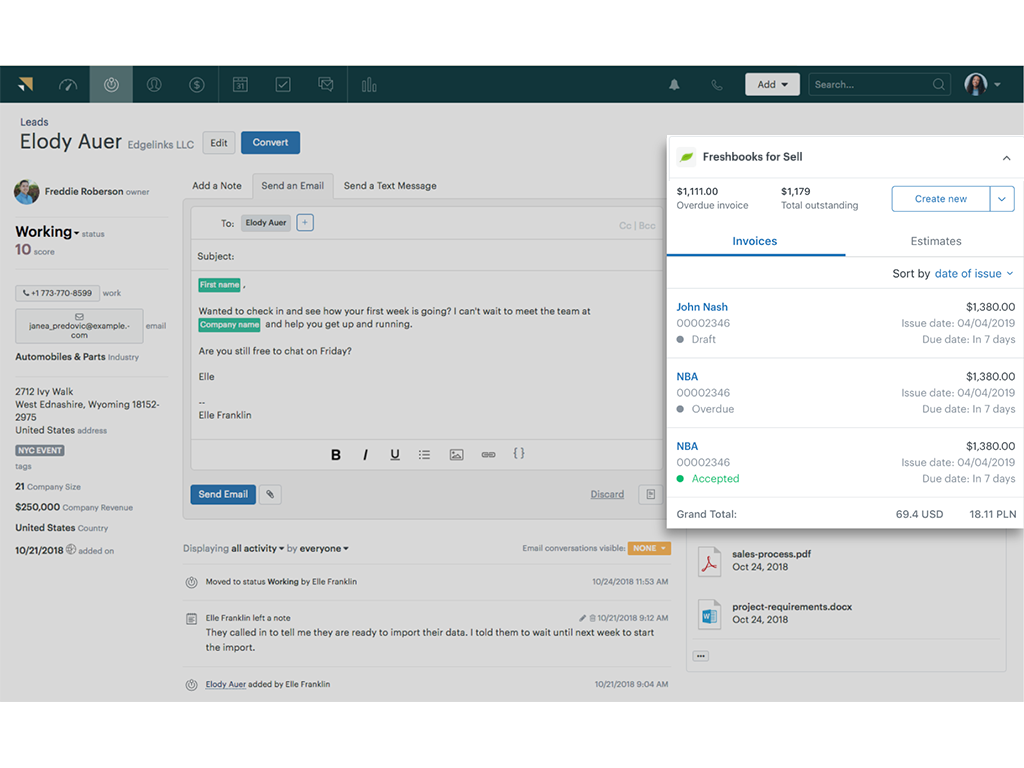Switch to the Send a Text Message tab

391,185
